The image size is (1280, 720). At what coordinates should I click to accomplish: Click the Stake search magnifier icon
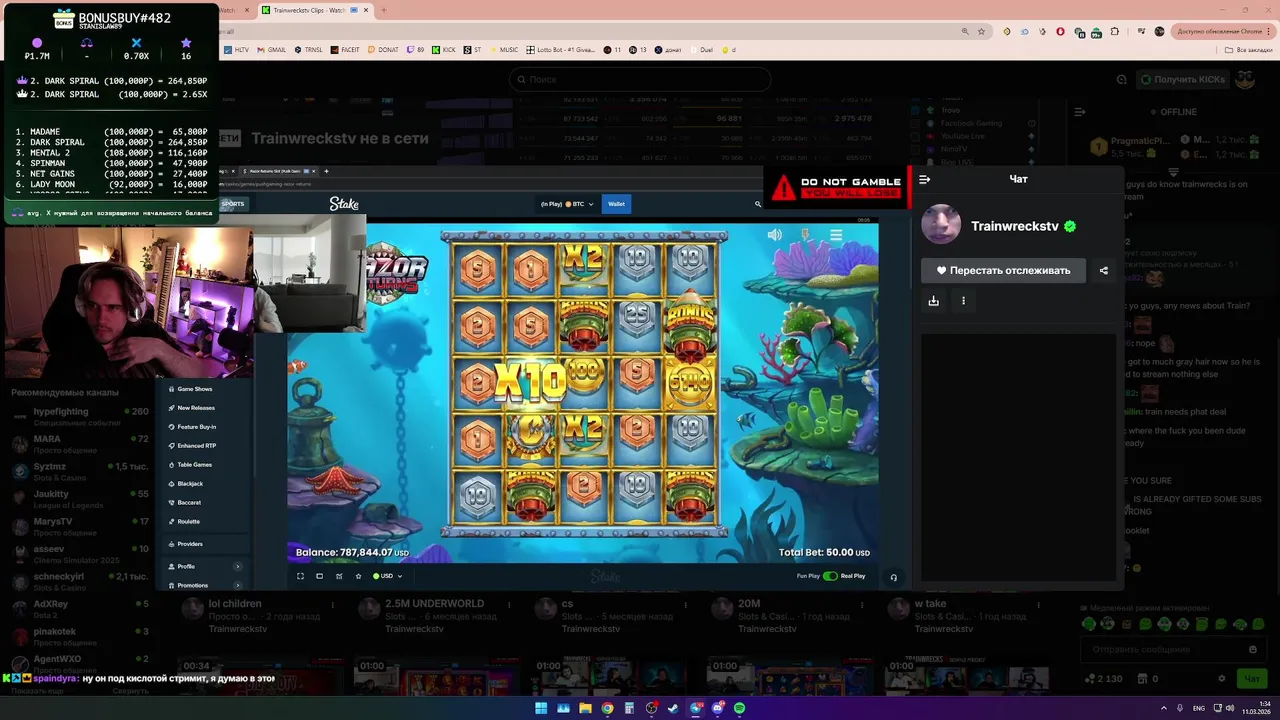(x=758, y=204)
